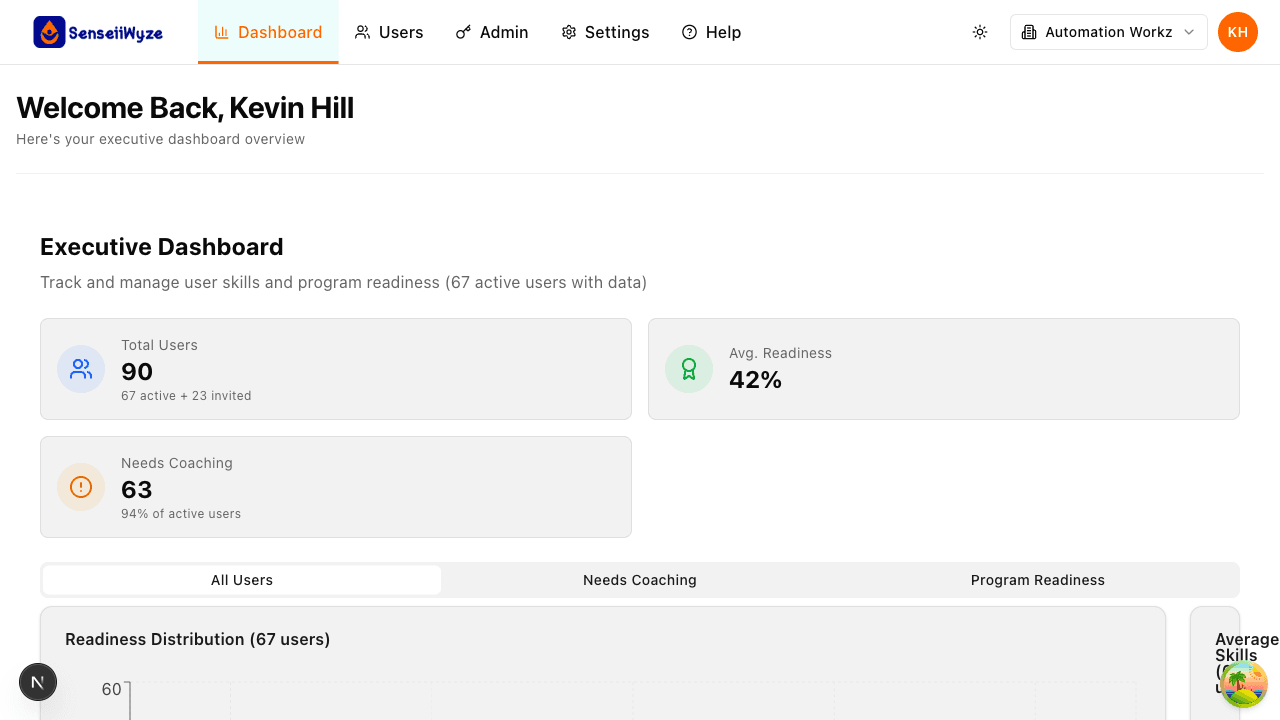
Task: Click the award icon on Avg. Readiness card
Action: click(689, 368)
